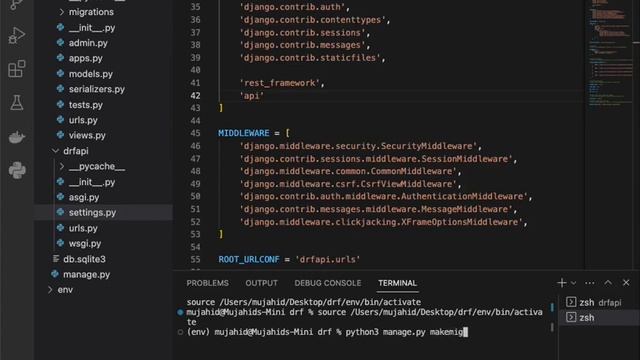The image size is (640, 360).
Task: Switch to the PROBLEMS tab
Action: pyautogui.click(x=207, y=283)
